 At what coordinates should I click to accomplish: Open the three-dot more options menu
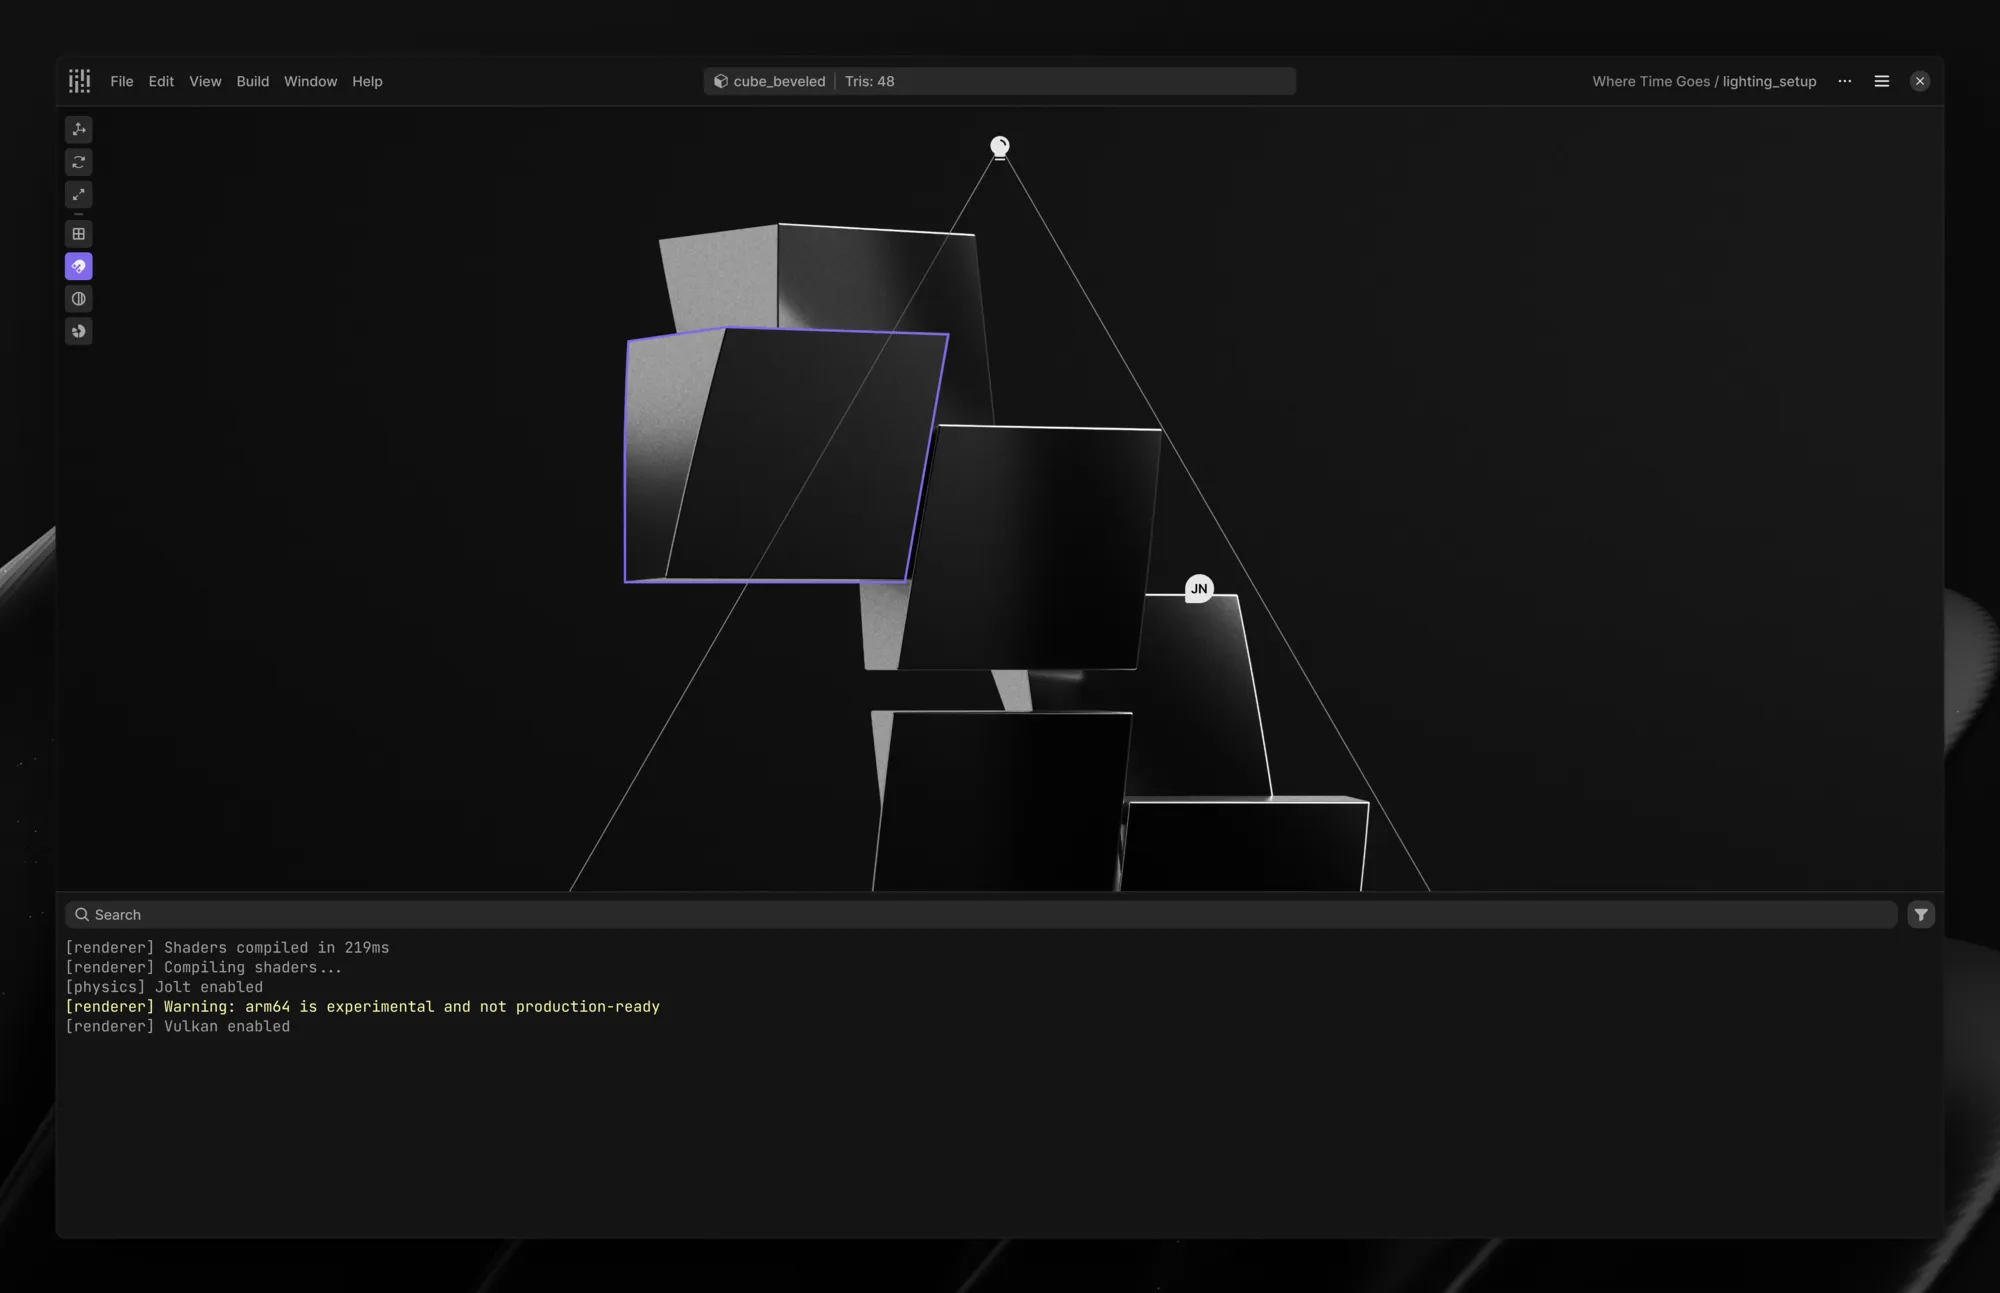point(1844,81)
